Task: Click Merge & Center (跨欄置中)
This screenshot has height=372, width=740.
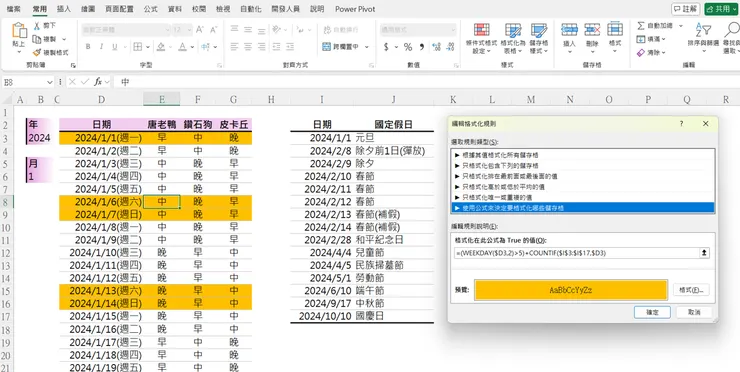Action: point(341,47)
